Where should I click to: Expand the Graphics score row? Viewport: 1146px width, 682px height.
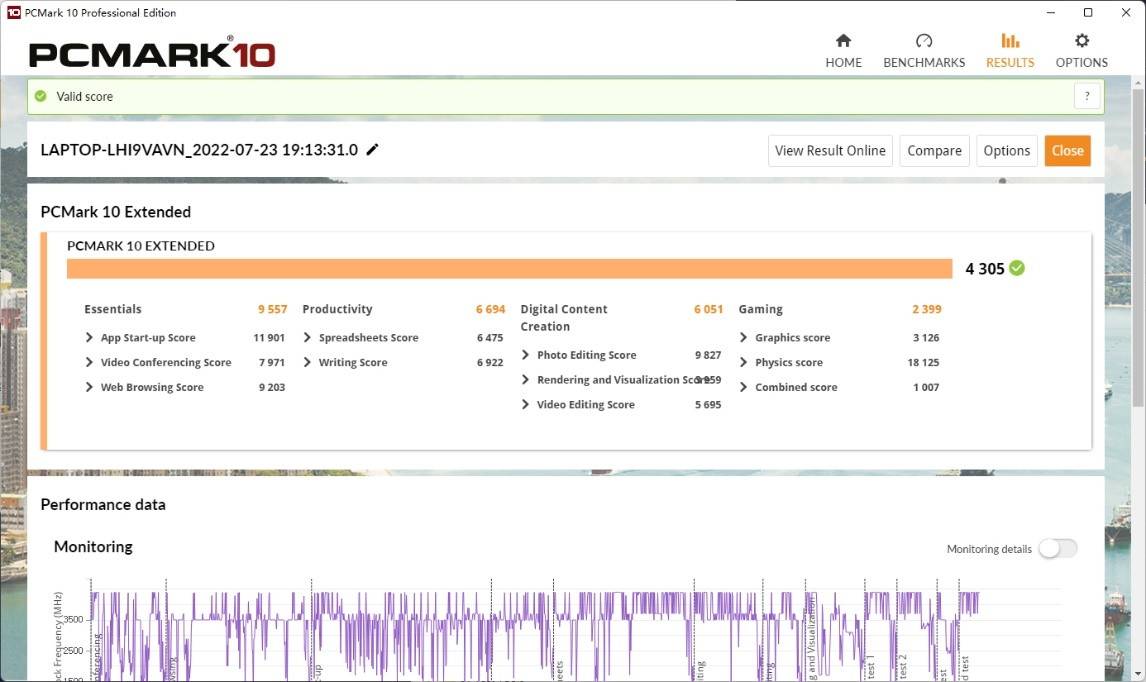tap(744, 338)
